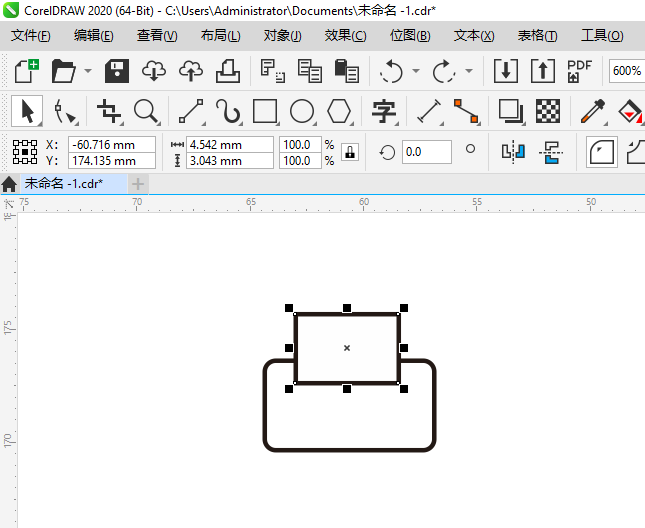Open the redo history dropdown

[x=469, y=71]
